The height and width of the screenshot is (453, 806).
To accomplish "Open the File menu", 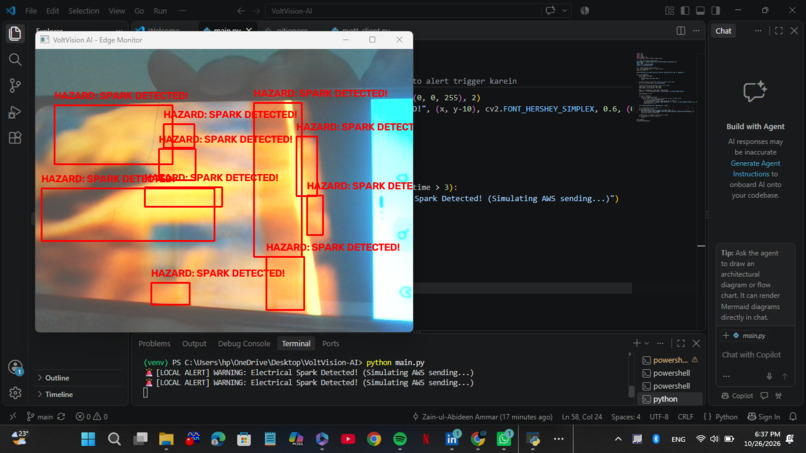I will point(31,11).
